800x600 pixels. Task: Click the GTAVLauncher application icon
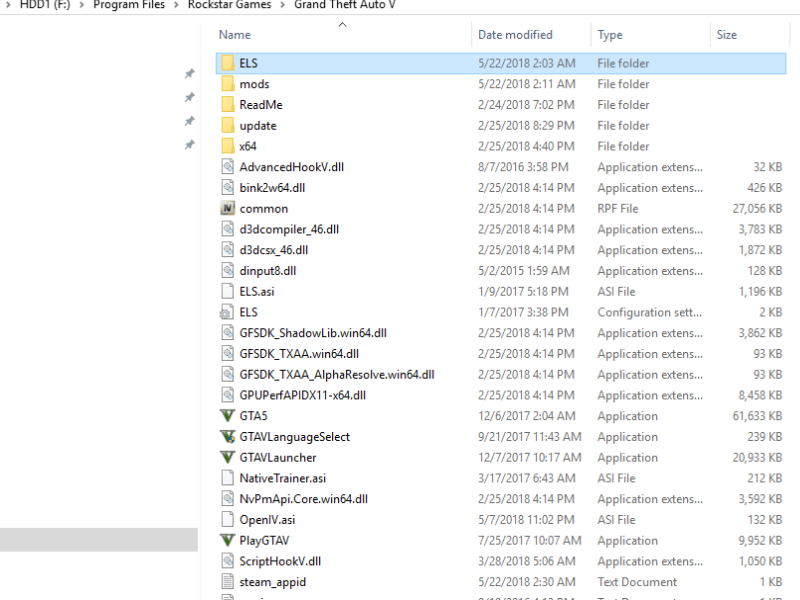(228, 457)
